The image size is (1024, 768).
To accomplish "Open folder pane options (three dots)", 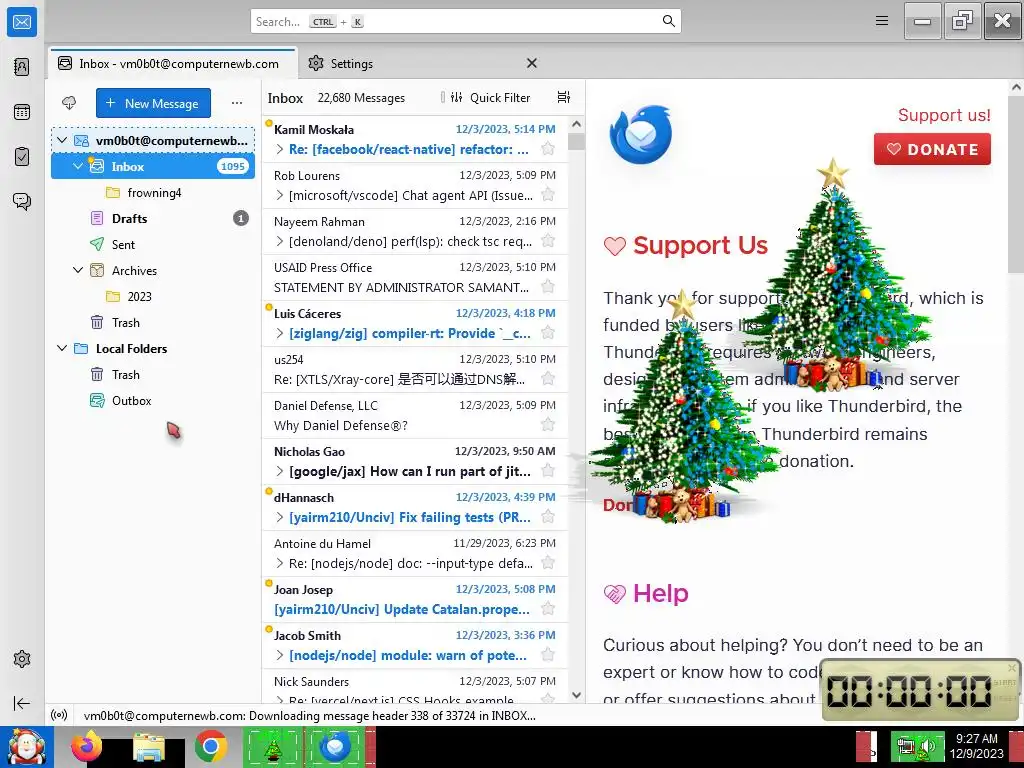I will coord(237,103).
